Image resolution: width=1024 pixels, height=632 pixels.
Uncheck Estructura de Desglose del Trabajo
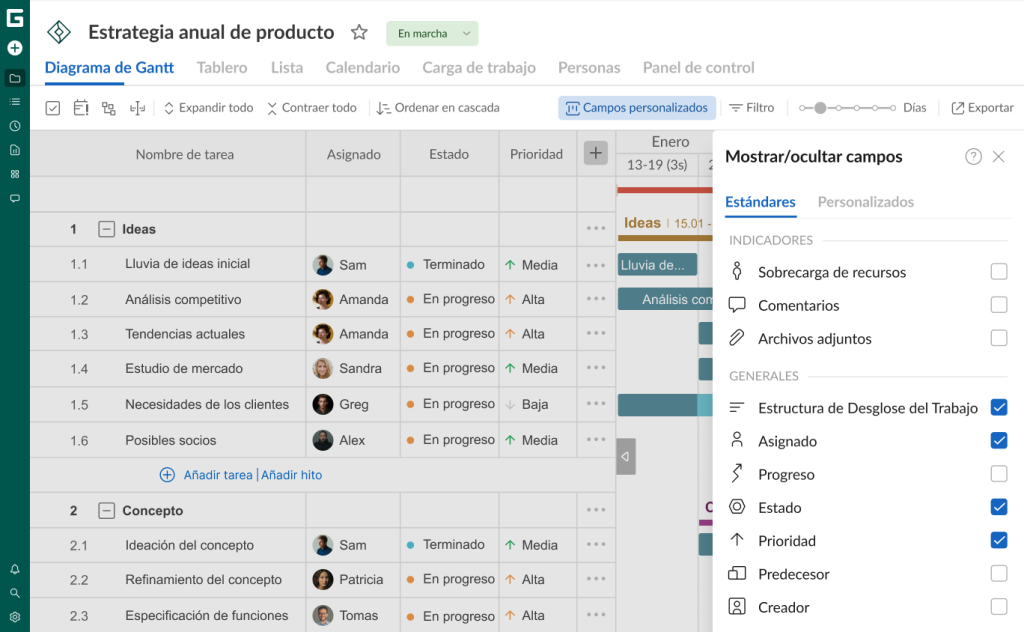[x=999, y=407]
